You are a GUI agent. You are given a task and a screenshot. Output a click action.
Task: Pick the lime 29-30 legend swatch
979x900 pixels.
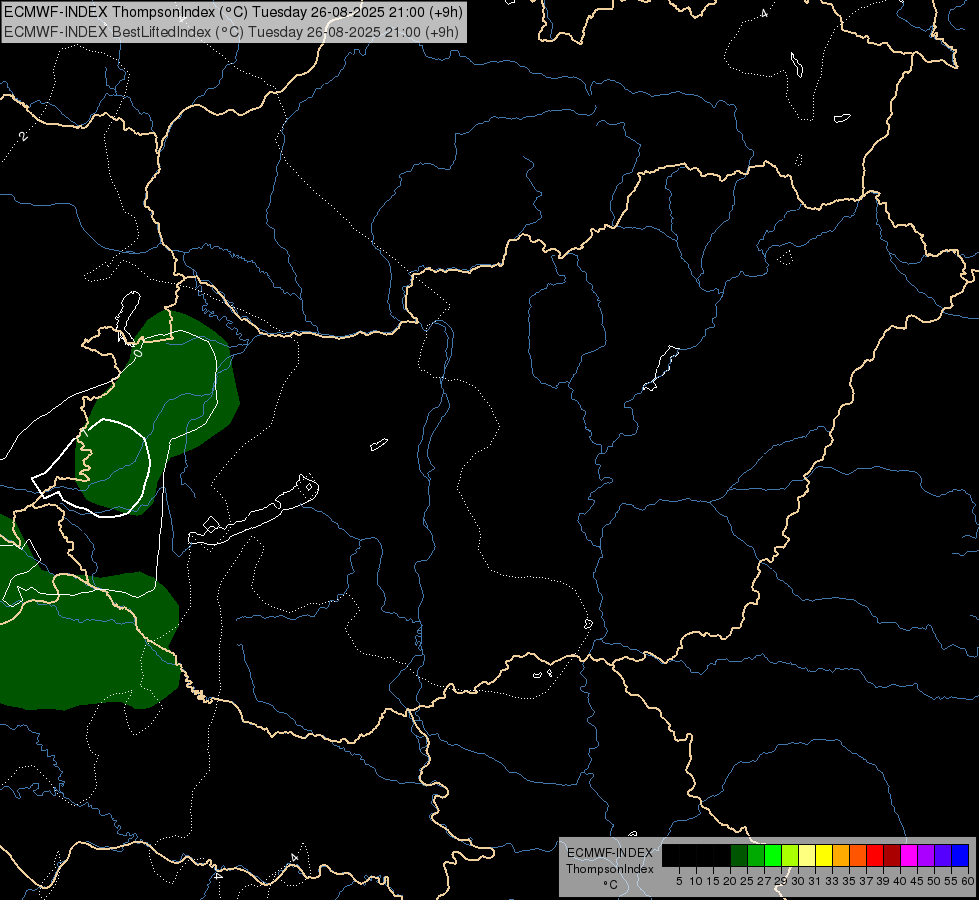790,855
